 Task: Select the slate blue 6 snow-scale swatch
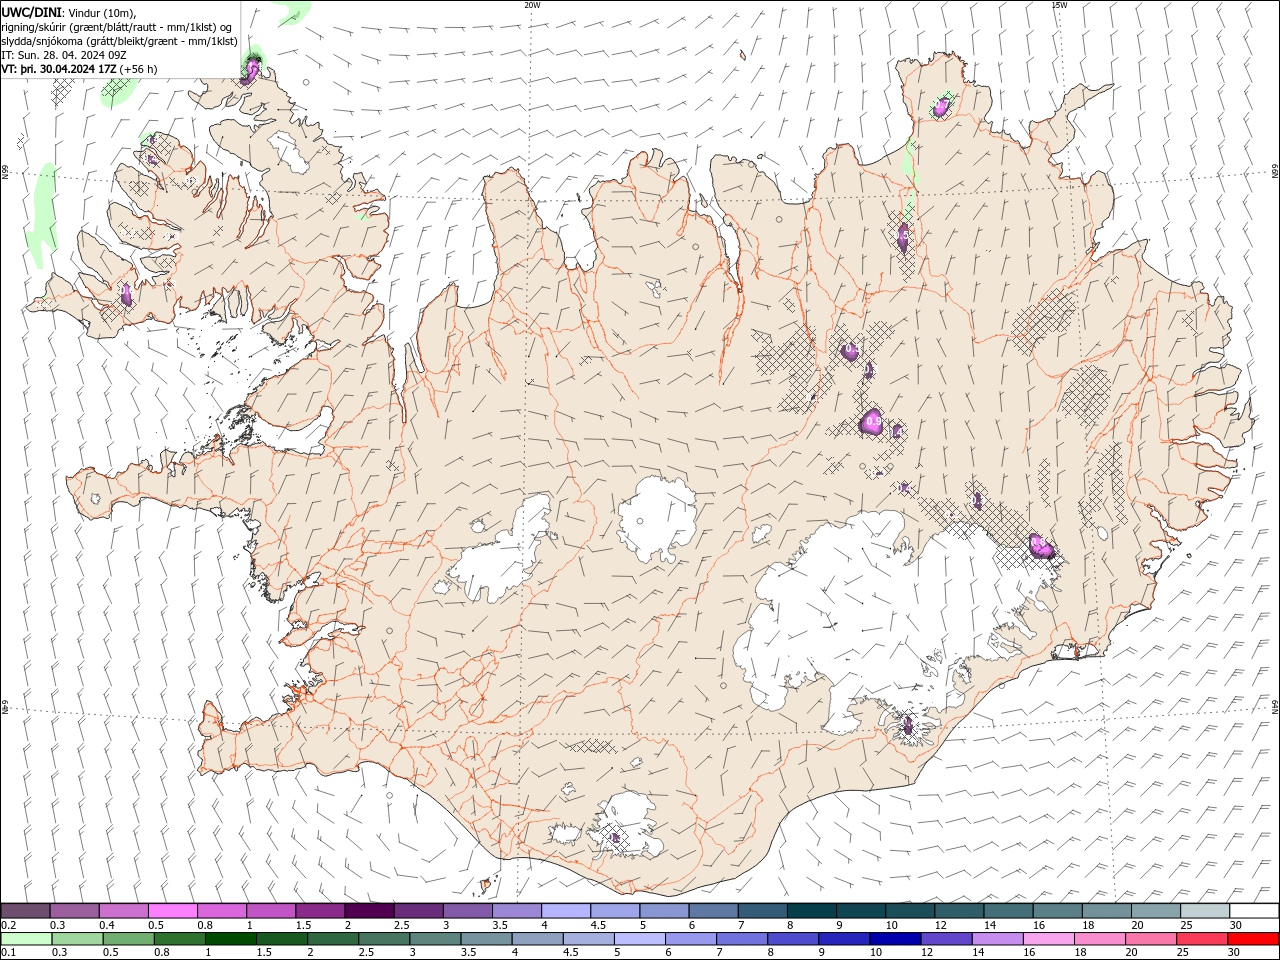pos(713,910)
